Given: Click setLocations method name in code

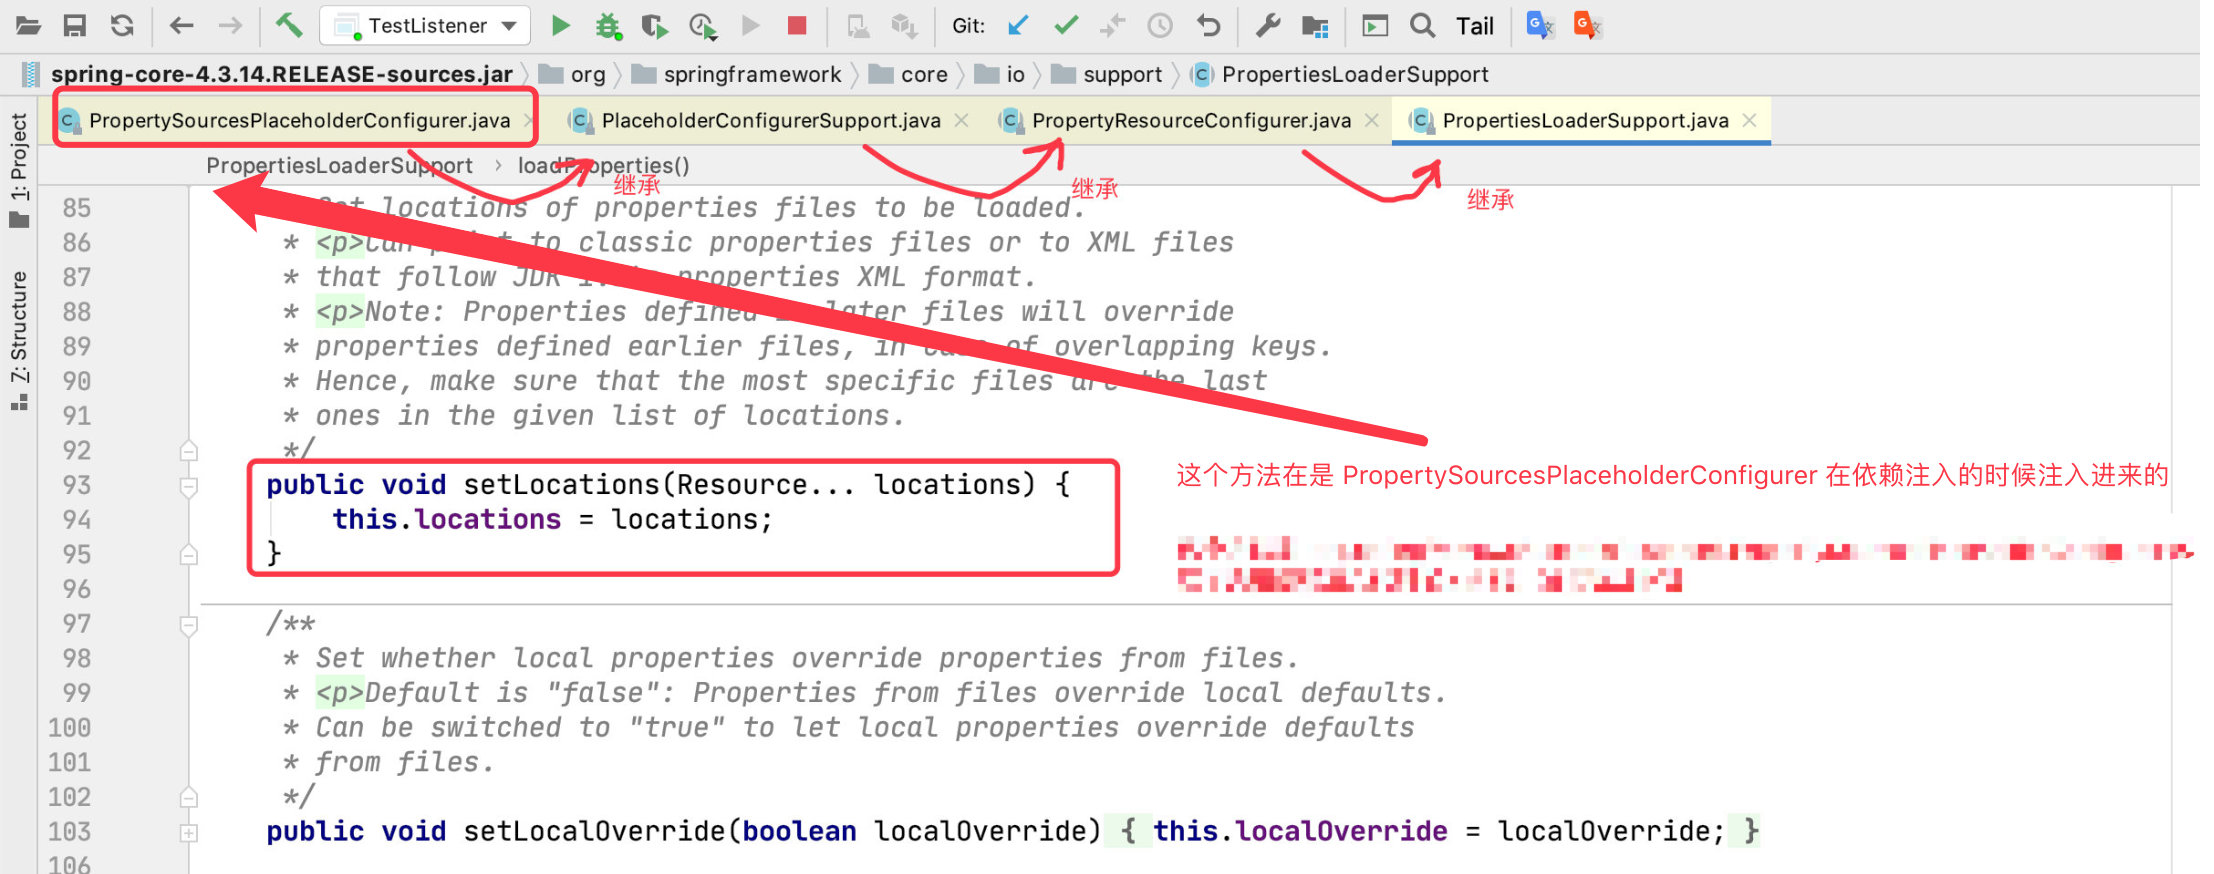Looking at the screenshot, I should coord(561,485).
